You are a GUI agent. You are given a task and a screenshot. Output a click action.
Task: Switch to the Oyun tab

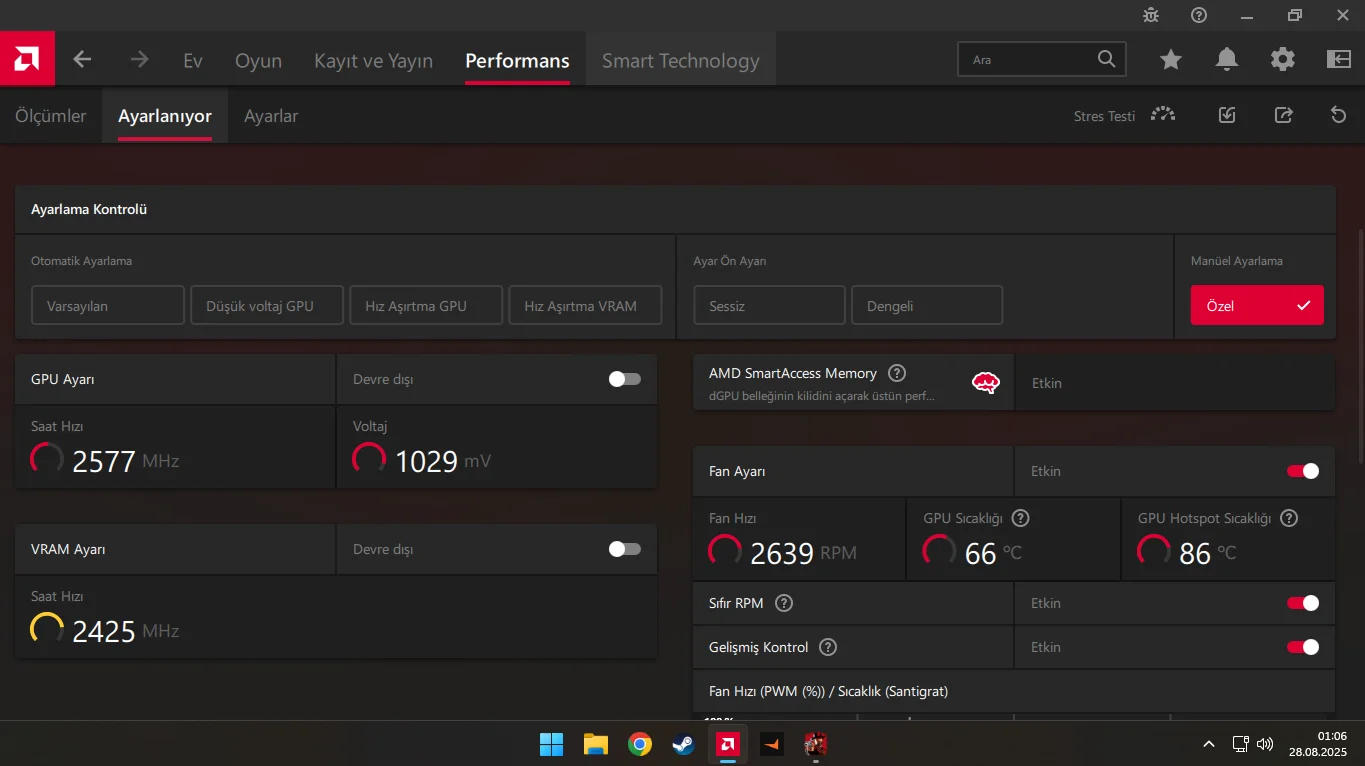coord(258,61)
